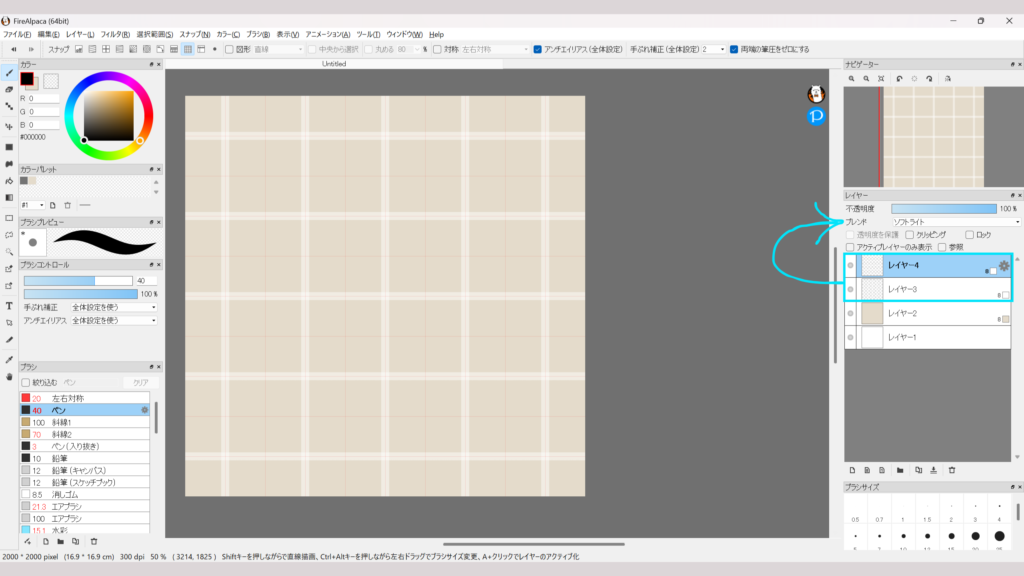
Task: Delete layer using trash icon in layer panel
Action: (952, 469)
